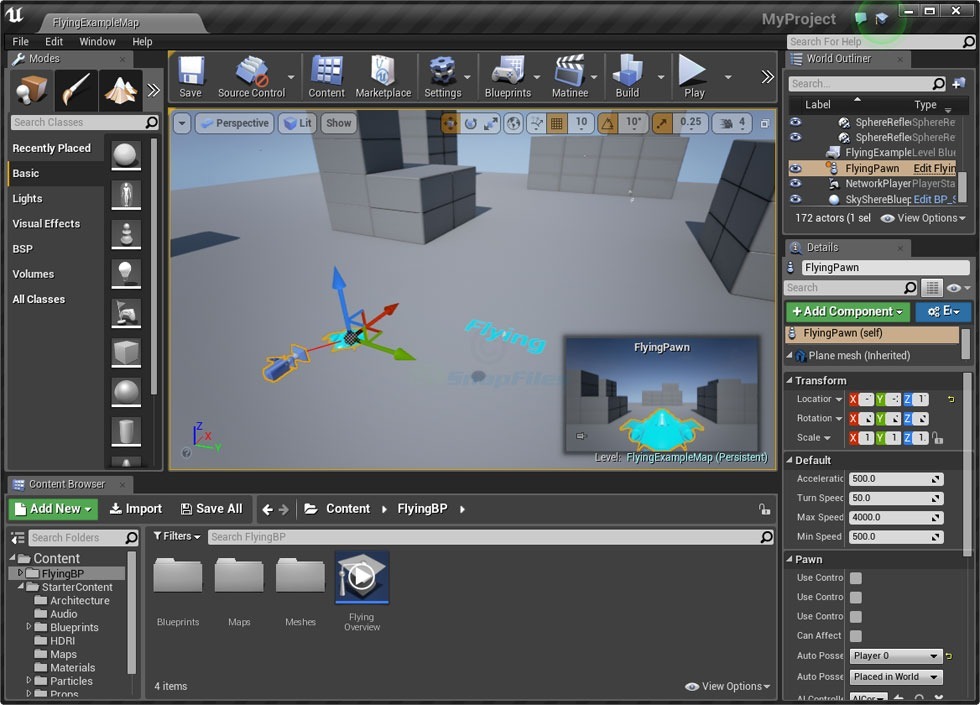This screenshot has height=705, width=980.
Task: Select the Scale transform tool
Action: point(492,122)
